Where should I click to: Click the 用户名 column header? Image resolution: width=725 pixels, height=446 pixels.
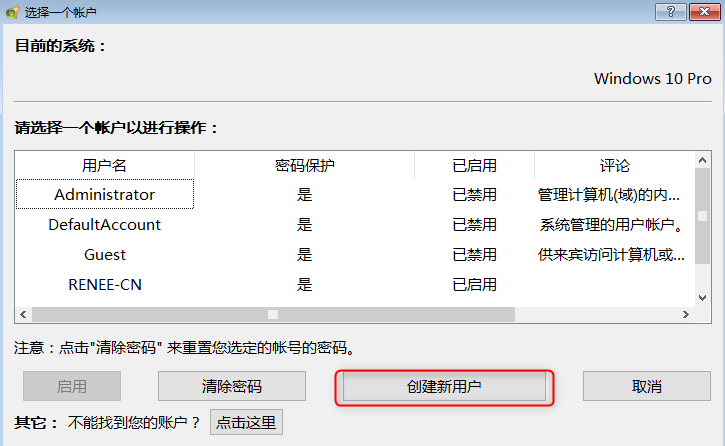[x=104, y=165]
